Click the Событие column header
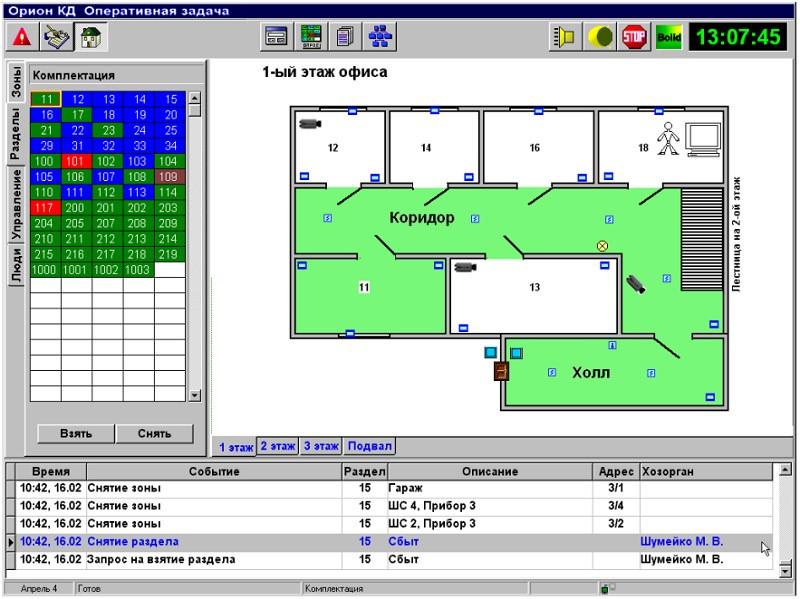 (x=214, y=471)
